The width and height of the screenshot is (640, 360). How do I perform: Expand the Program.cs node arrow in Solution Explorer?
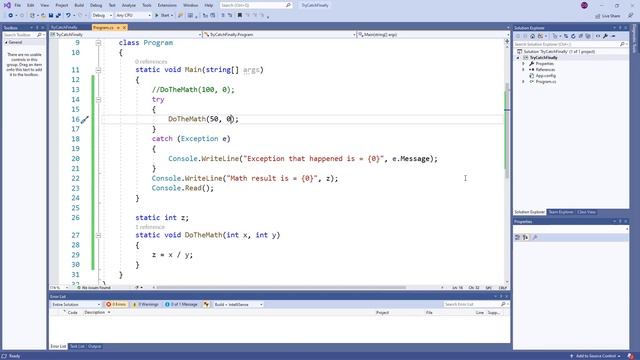(524, 82)
